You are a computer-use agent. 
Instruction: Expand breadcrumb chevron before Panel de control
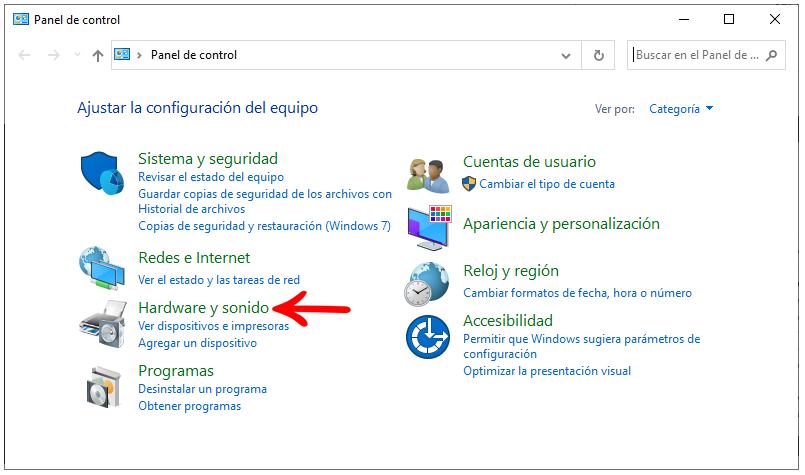139,55
